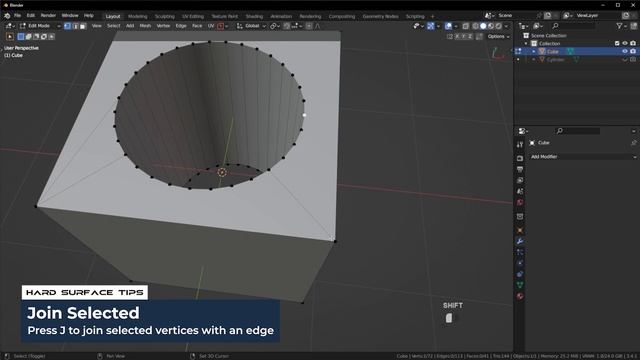Toggle viewport gizmos button
This screenshot has height=360, width=640.
tap(431, 26)
